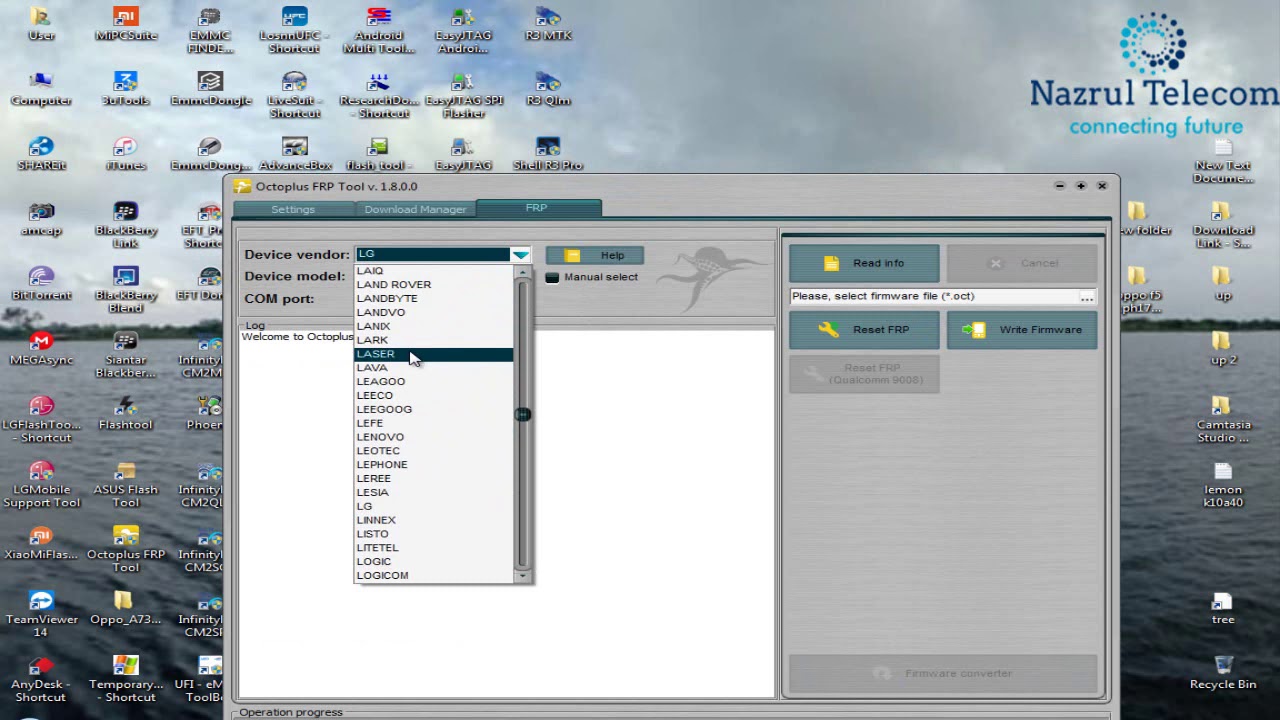Select LEAGOO vendor entry
This screenshot has height=720, width=1280.
coord(434,382)
